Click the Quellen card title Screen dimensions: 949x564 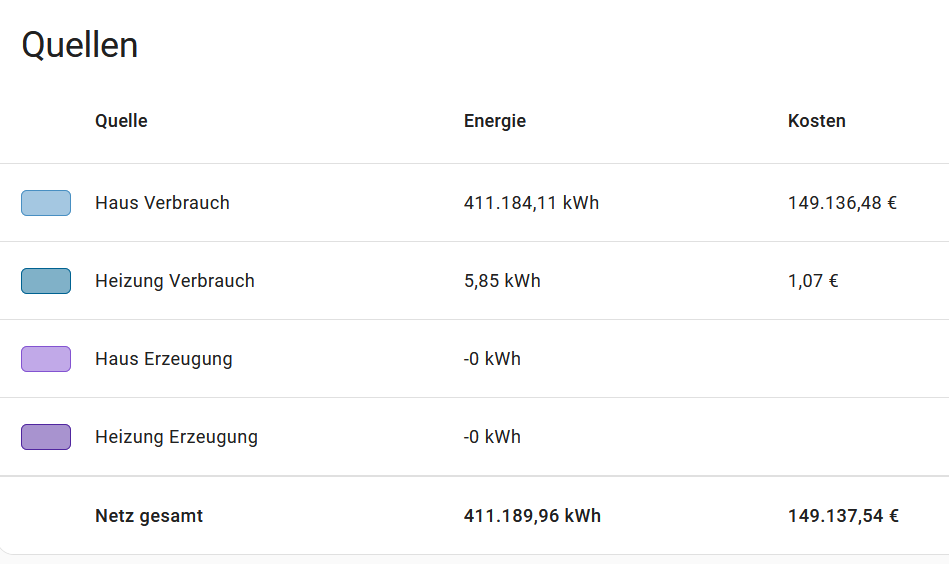(80, 45)
